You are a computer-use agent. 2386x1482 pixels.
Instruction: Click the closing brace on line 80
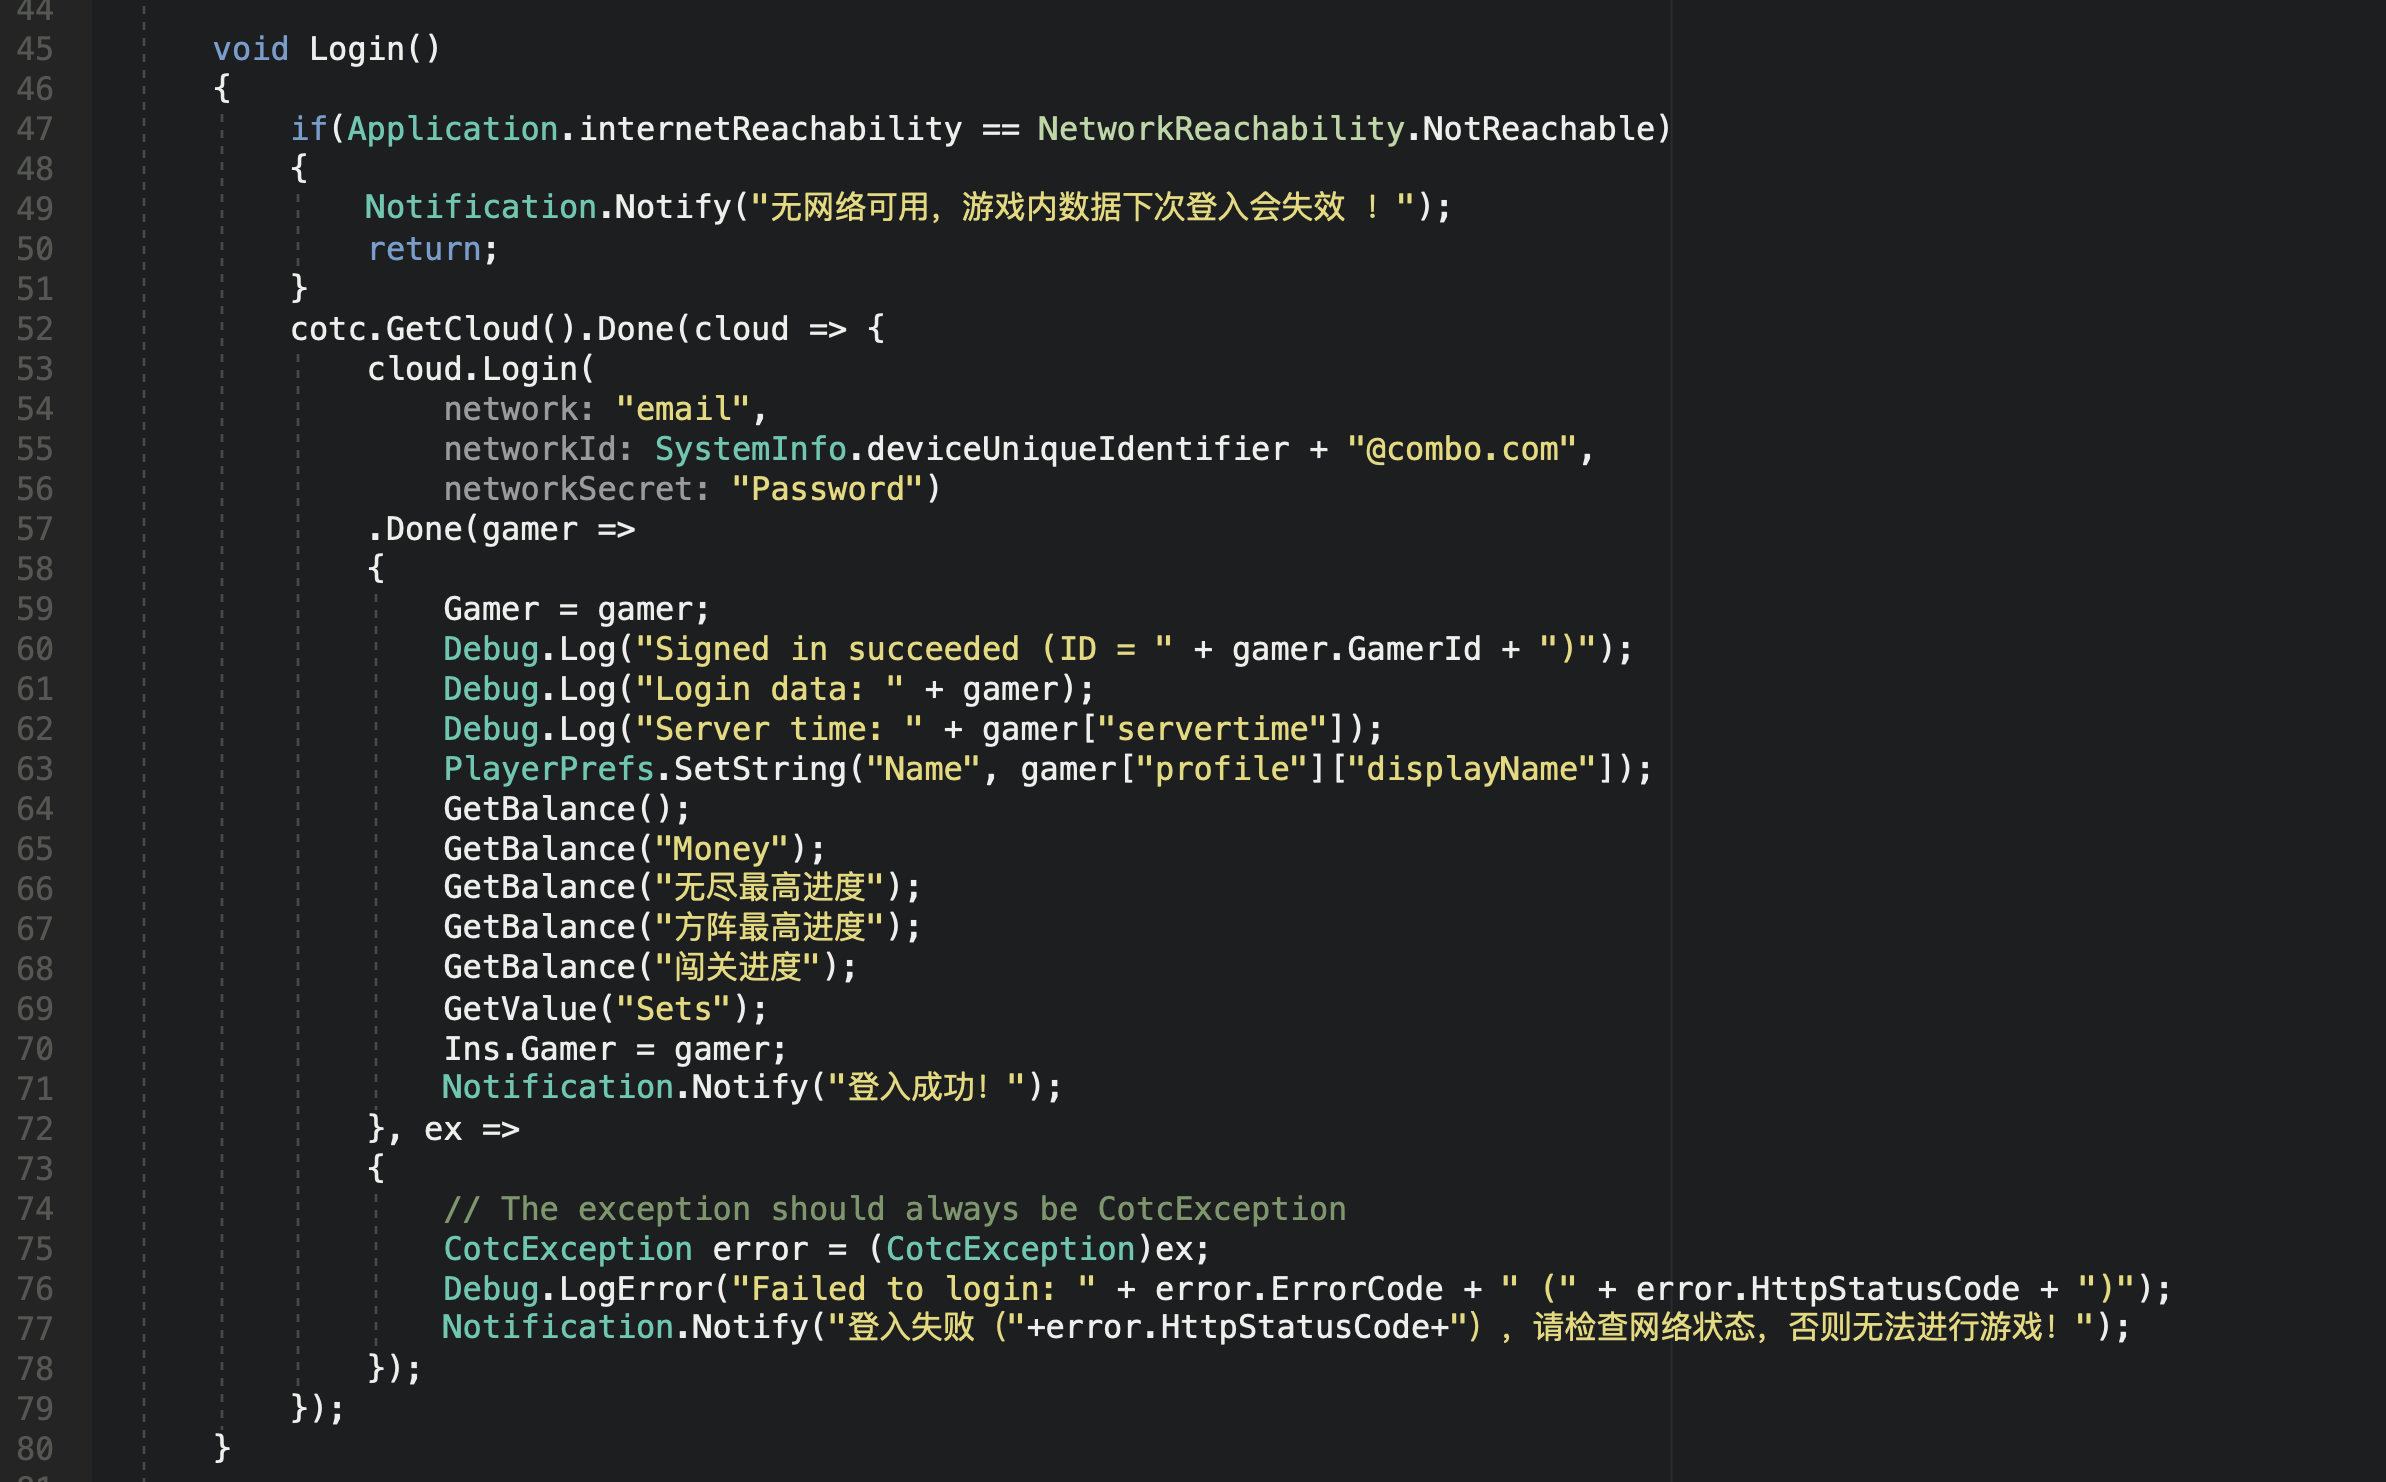[222, 1449]
